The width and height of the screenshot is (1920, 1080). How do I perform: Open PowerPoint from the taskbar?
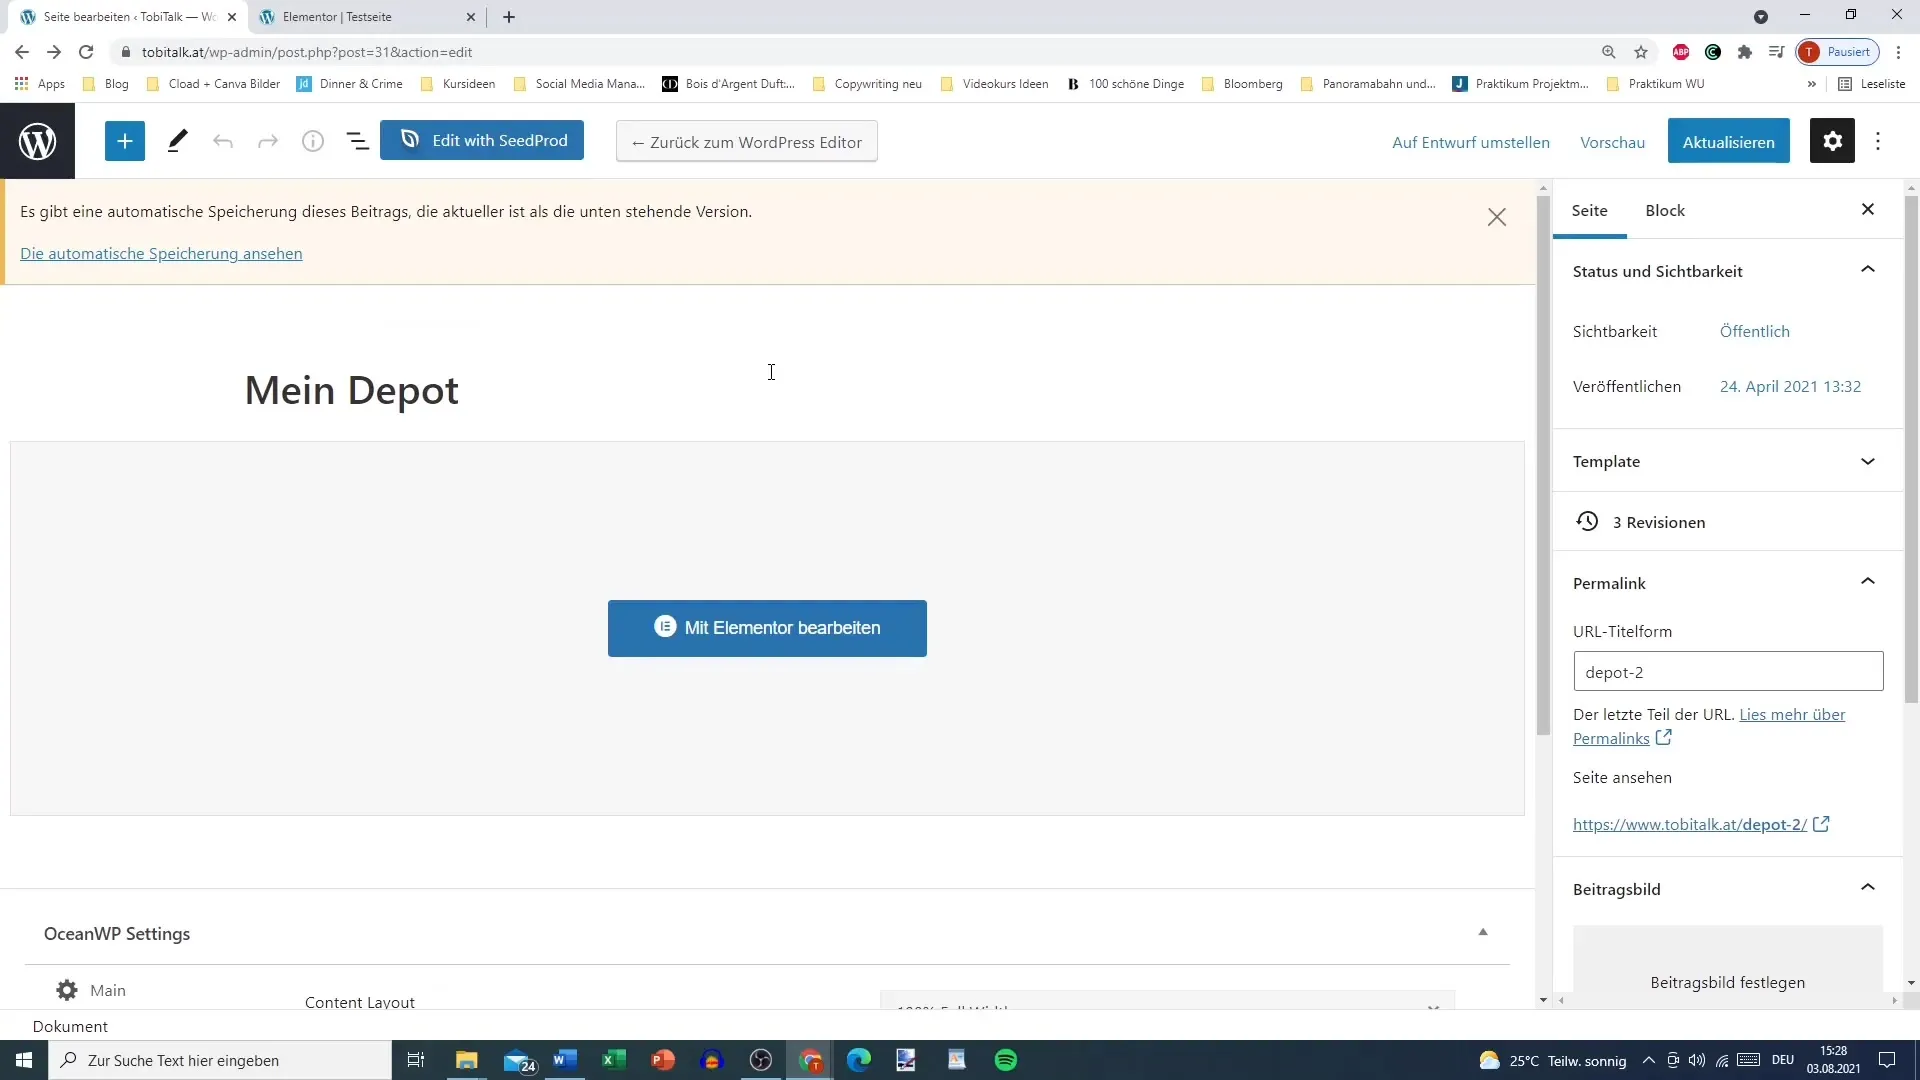(x=663, y=1060)
